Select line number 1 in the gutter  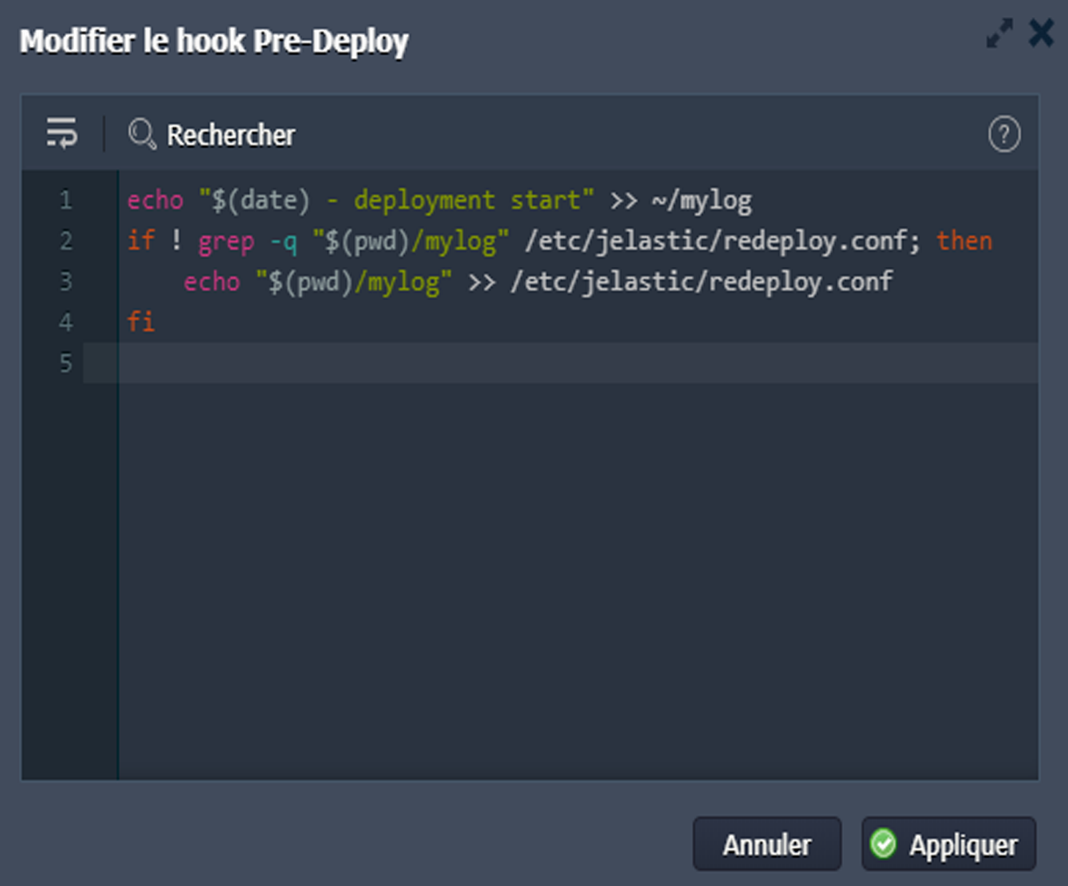(x=65, y=201)
